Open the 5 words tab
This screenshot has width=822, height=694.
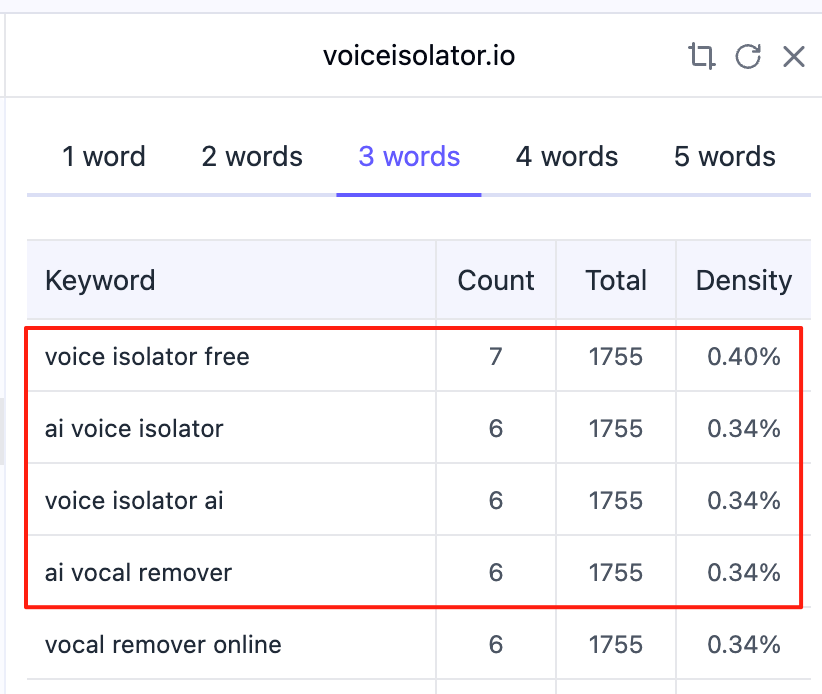click(725, 157)
